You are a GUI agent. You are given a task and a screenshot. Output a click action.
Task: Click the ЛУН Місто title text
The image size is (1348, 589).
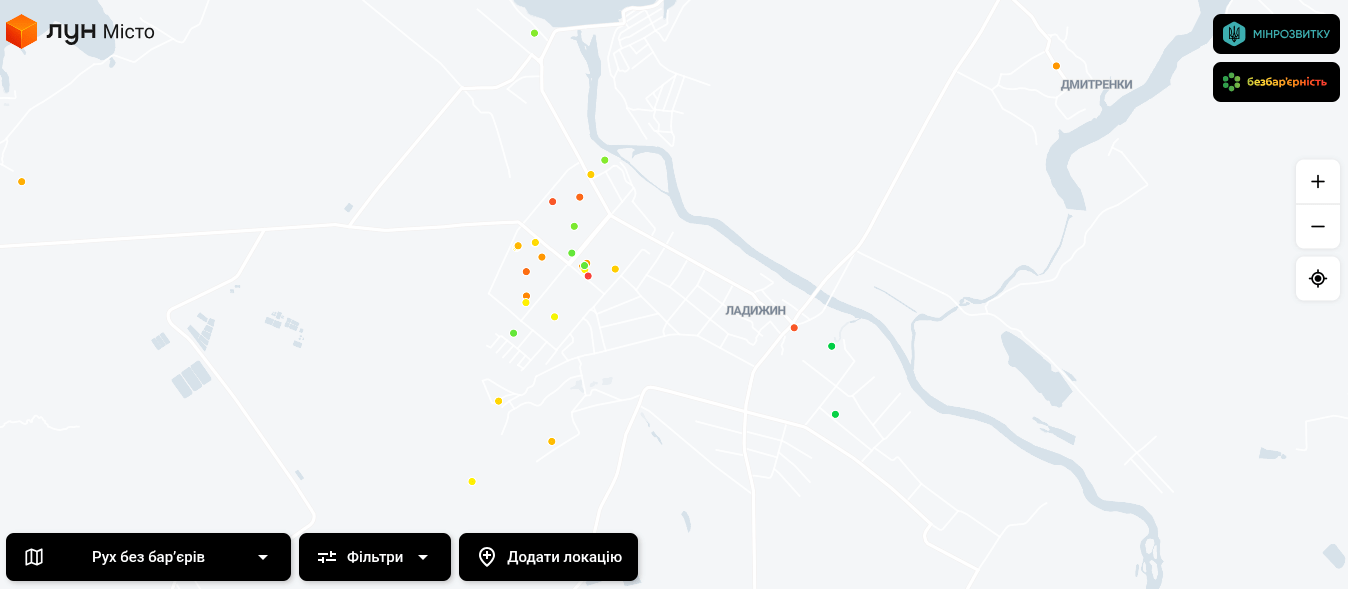click(101, 32)
